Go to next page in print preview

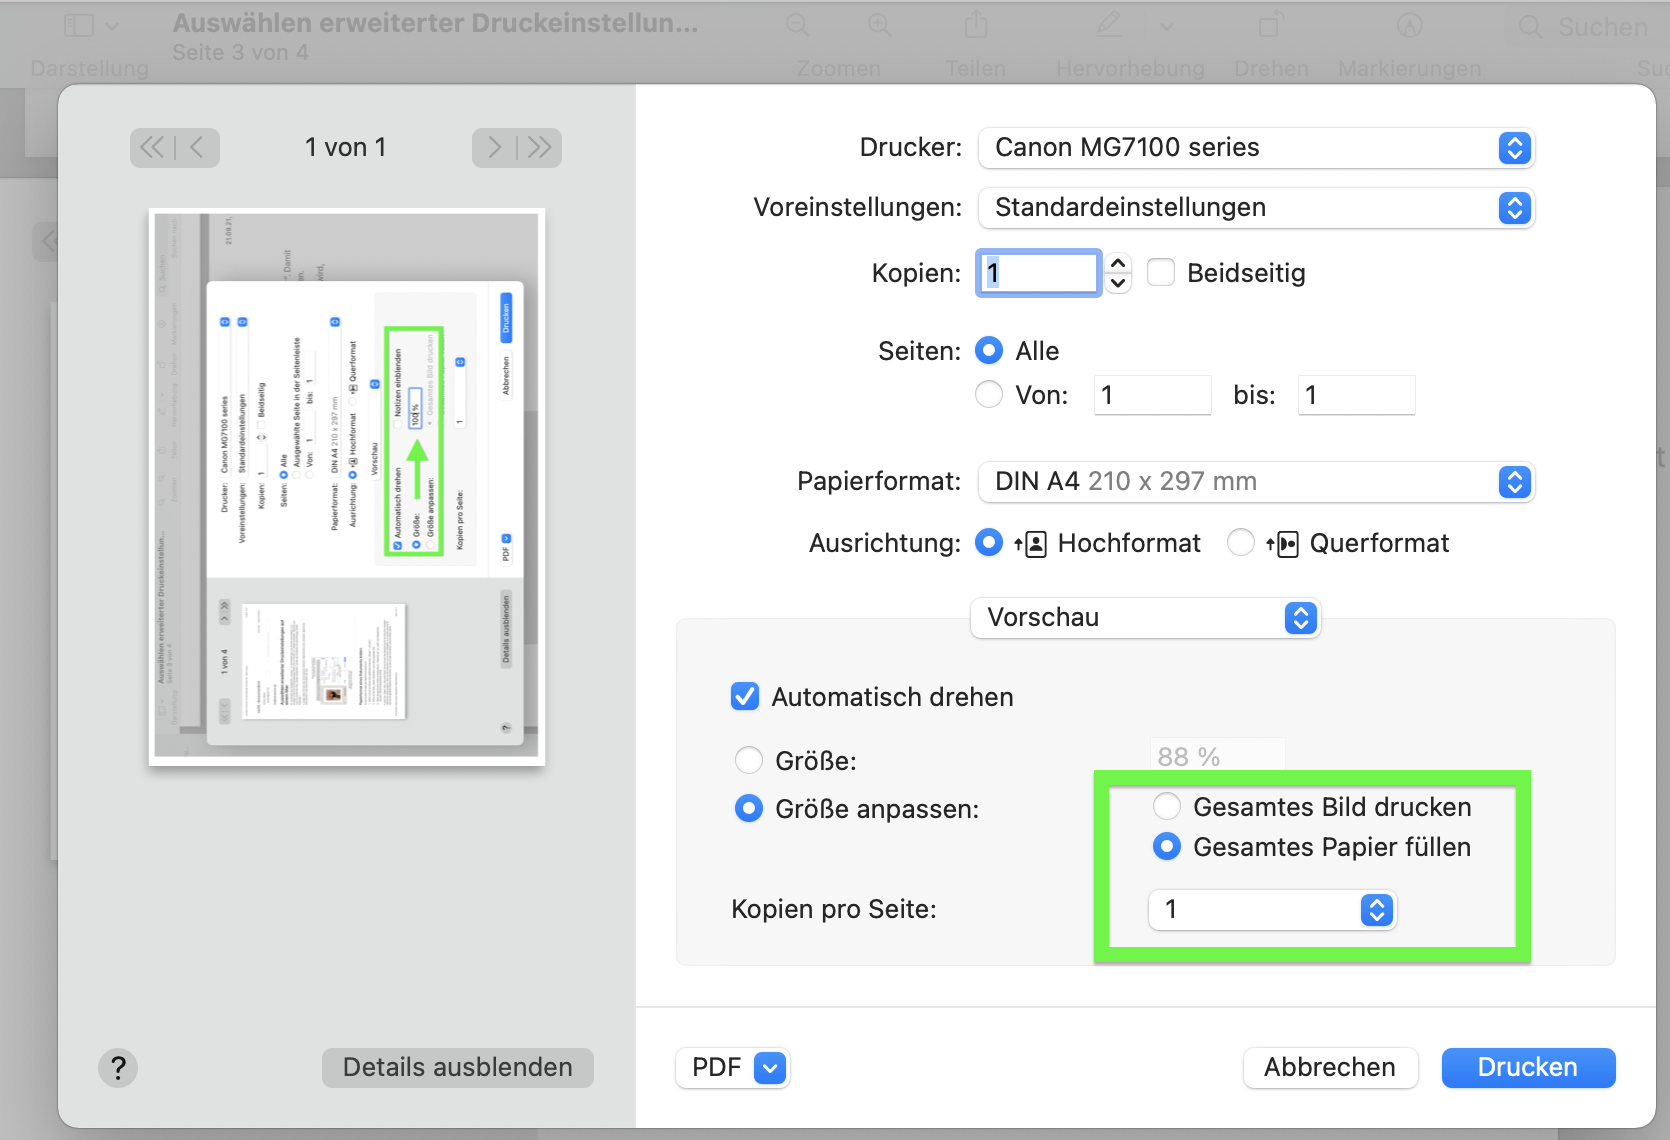coord(494,148)
